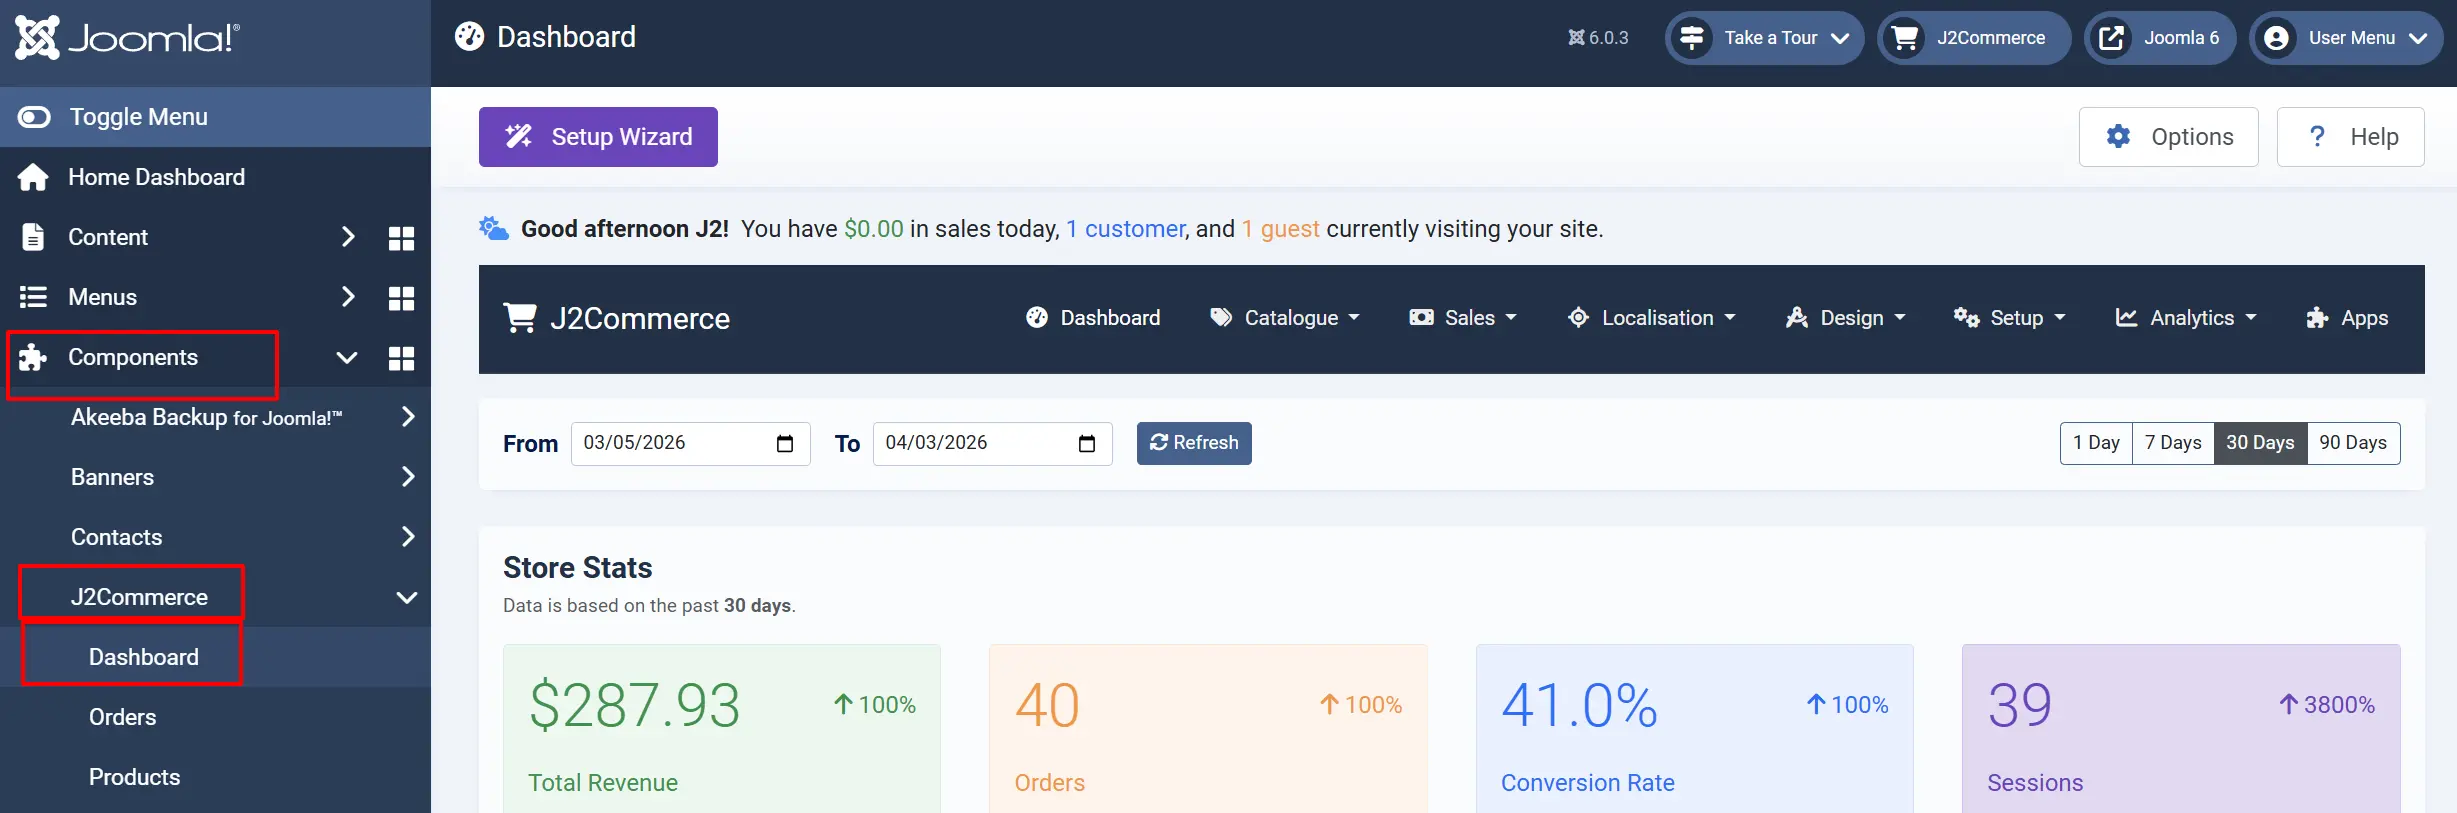Screen dimensions: 2457x813
Task: Open the Content dashboard grid icon
Action: pos(401,238)
